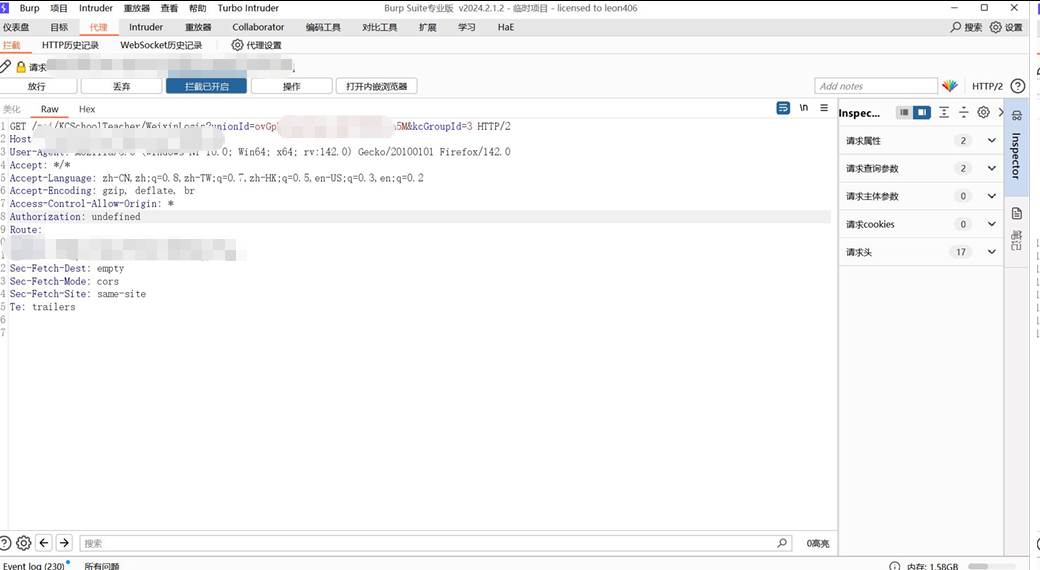Open the help question mark near HTTP/2
Screen dimensions: 1040x570
click(x=1017, y=86)
